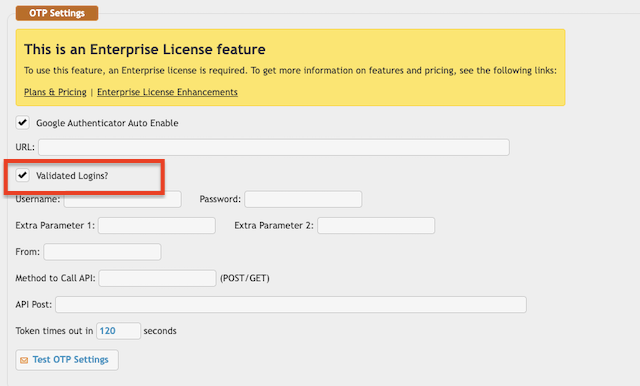Click the 'Validated Logins?' label text
Image resolution: width=640 pixels, height=386 pixels.
click(x=72, y=176)
